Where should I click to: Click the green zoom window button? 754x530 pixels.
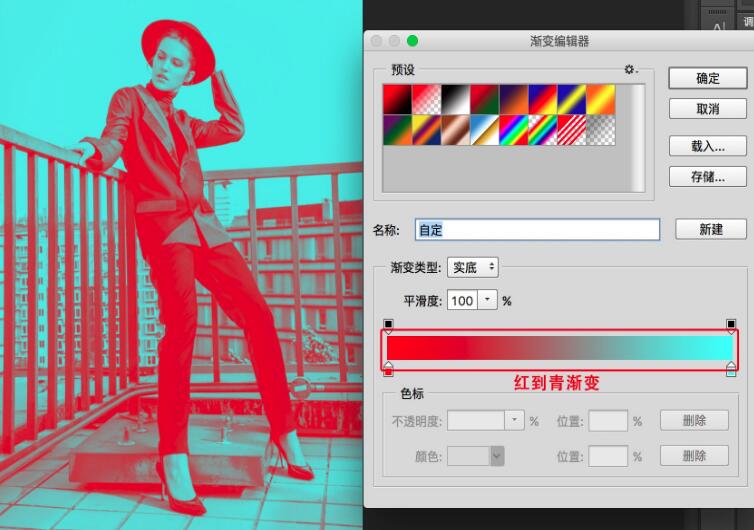412,41
